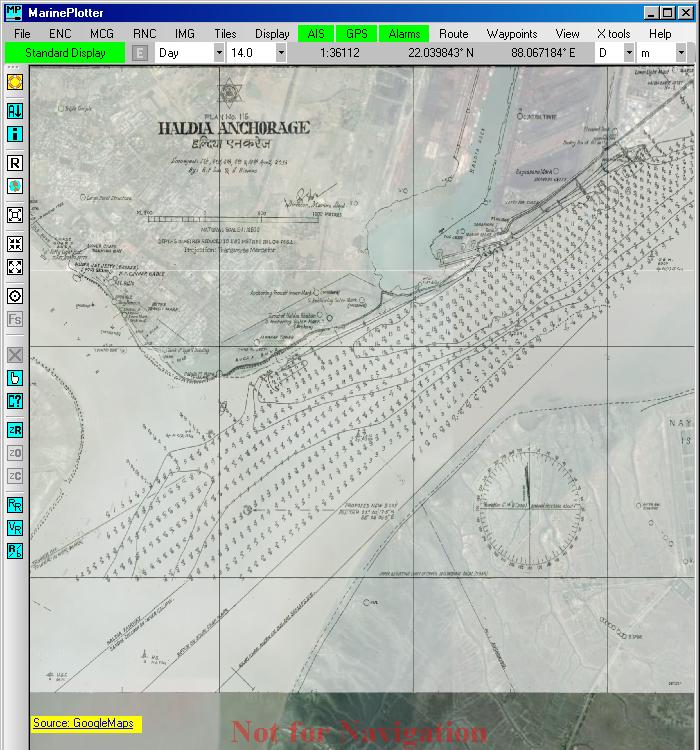
Task: Click the HALDIA ANCHORAGE chart title
Action: [234, 128]
